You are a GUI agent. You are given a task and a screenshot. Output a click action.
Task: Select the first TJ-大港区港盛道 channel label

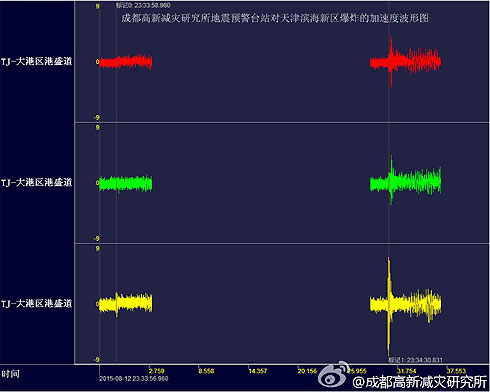click(x=36, y=61)
